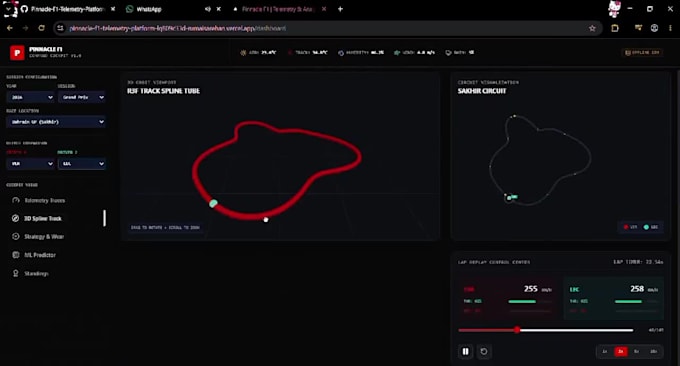Click the VER legend red dot
This screenshot has height=366, width=680.
pyautogui.click(x=626, y=227)
